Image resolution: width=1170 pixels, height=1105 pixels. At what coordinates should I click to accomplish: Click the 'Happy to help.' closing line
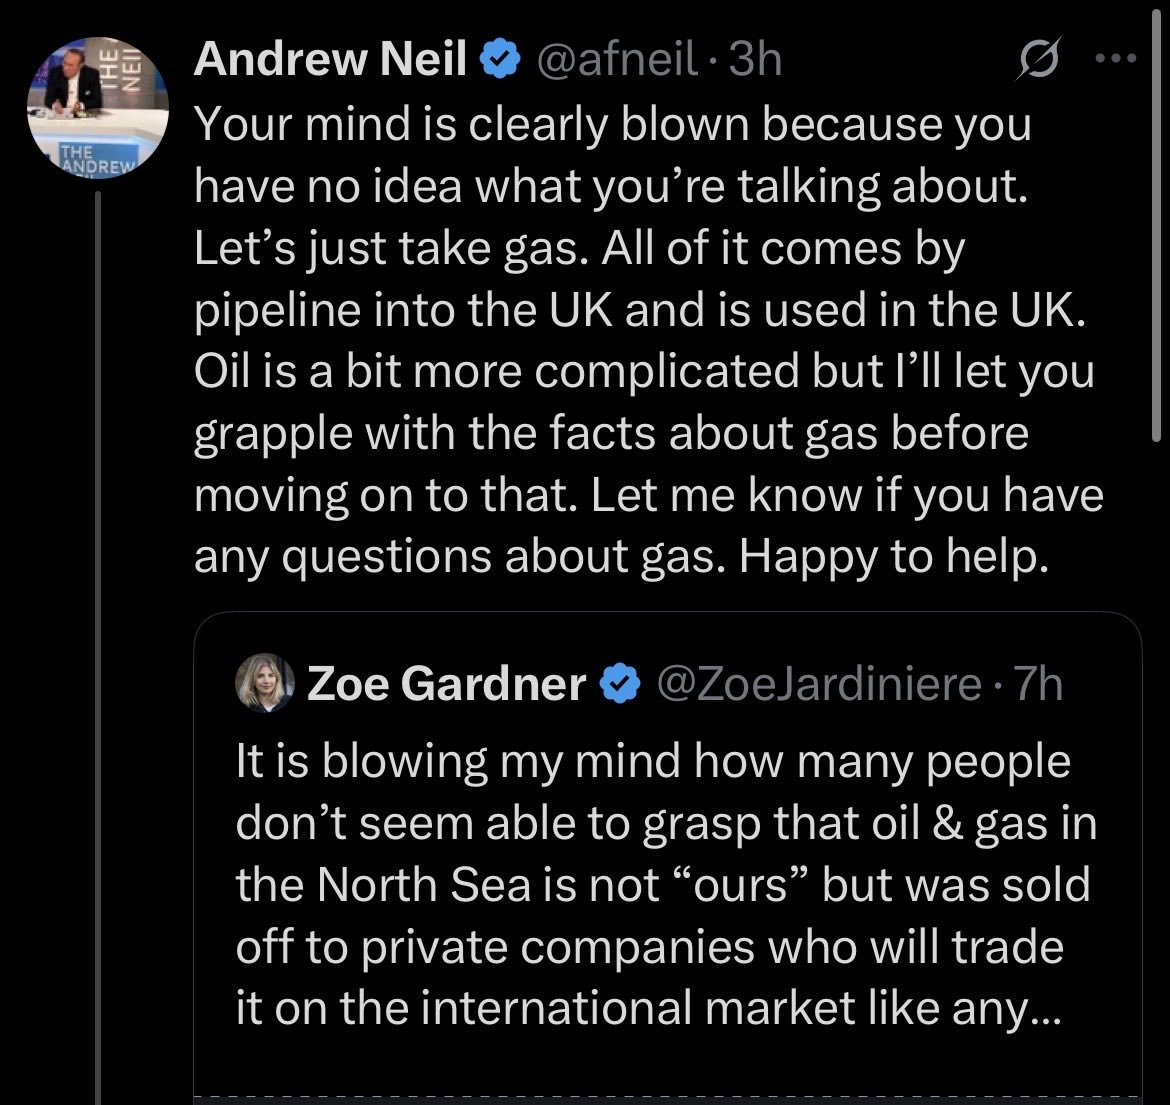[894, 557]
